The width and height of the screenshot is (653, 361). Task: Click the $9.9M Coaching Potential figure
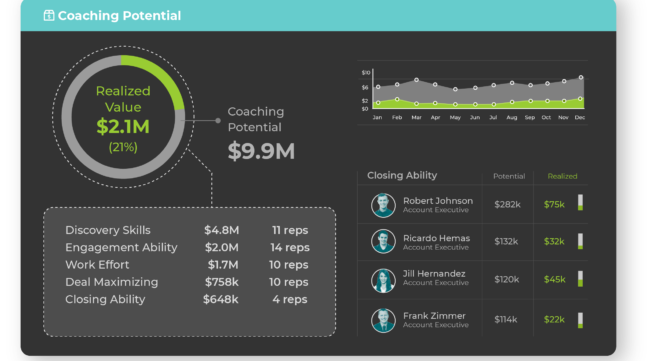tap(261, 151)
